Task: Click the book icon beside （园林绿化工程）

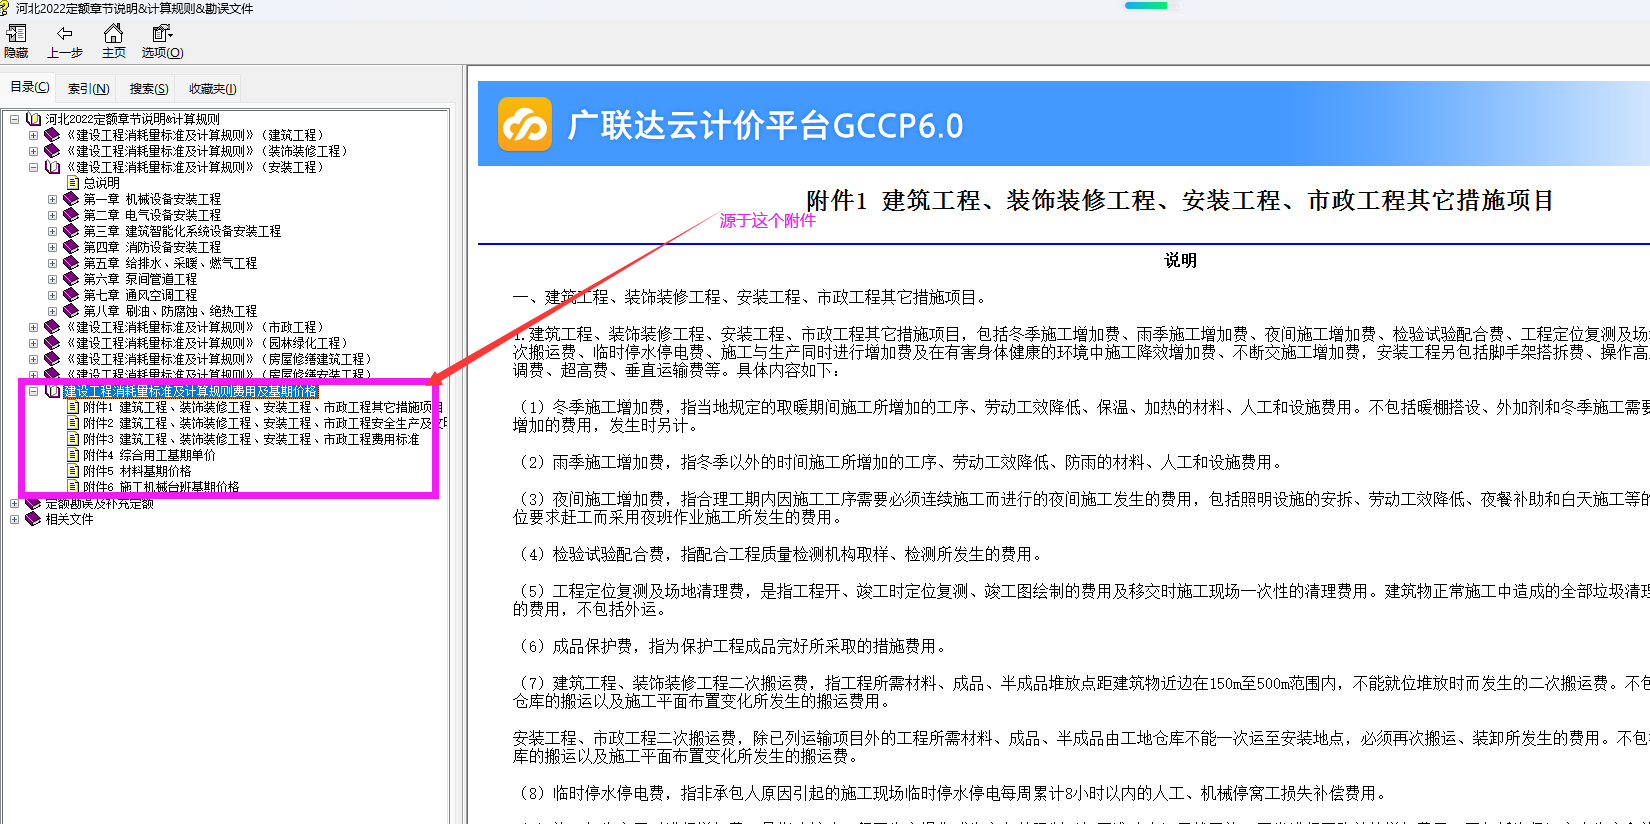Action: [52, 343]
